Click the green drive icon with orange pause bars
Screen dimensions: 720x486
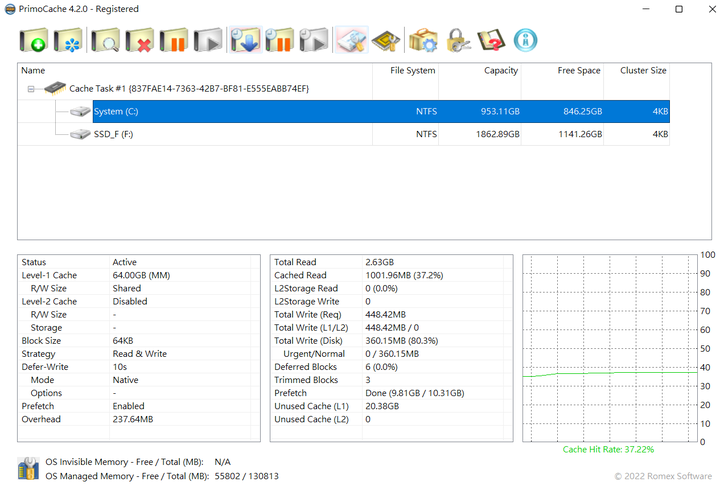pyautogui.click(x=174, y=40)
